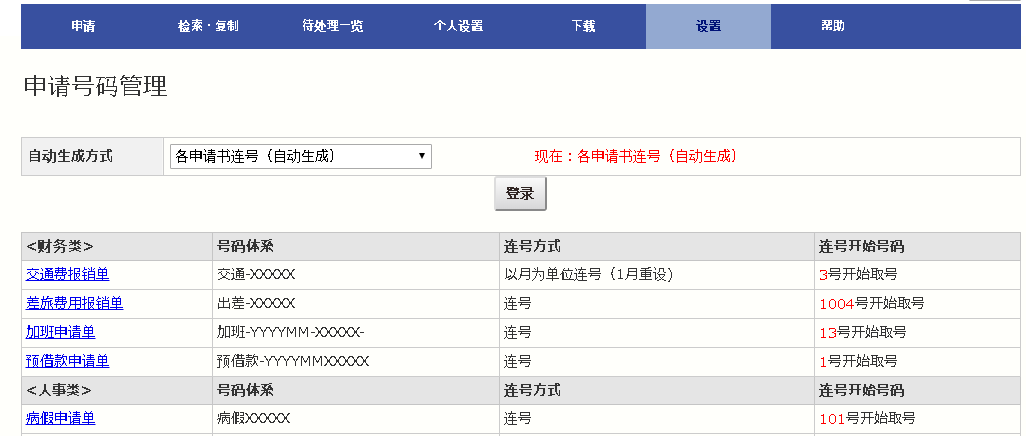Viewport: 1026px width, 436px height.
Task: Open the 病假申请单 link
Action: tap(60, 419)
